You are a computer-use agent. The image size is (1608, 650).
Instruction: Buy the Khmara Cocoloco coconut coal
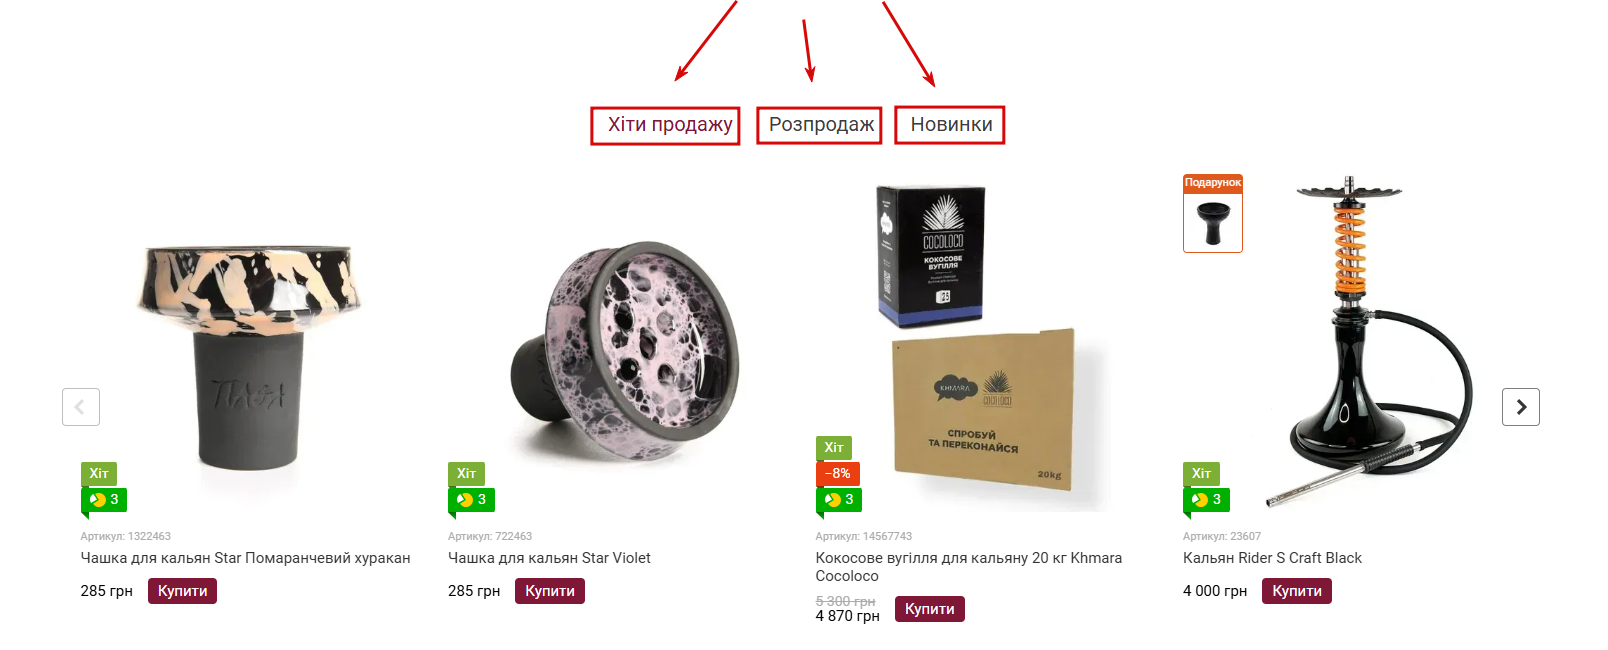[x=930, y=609]
